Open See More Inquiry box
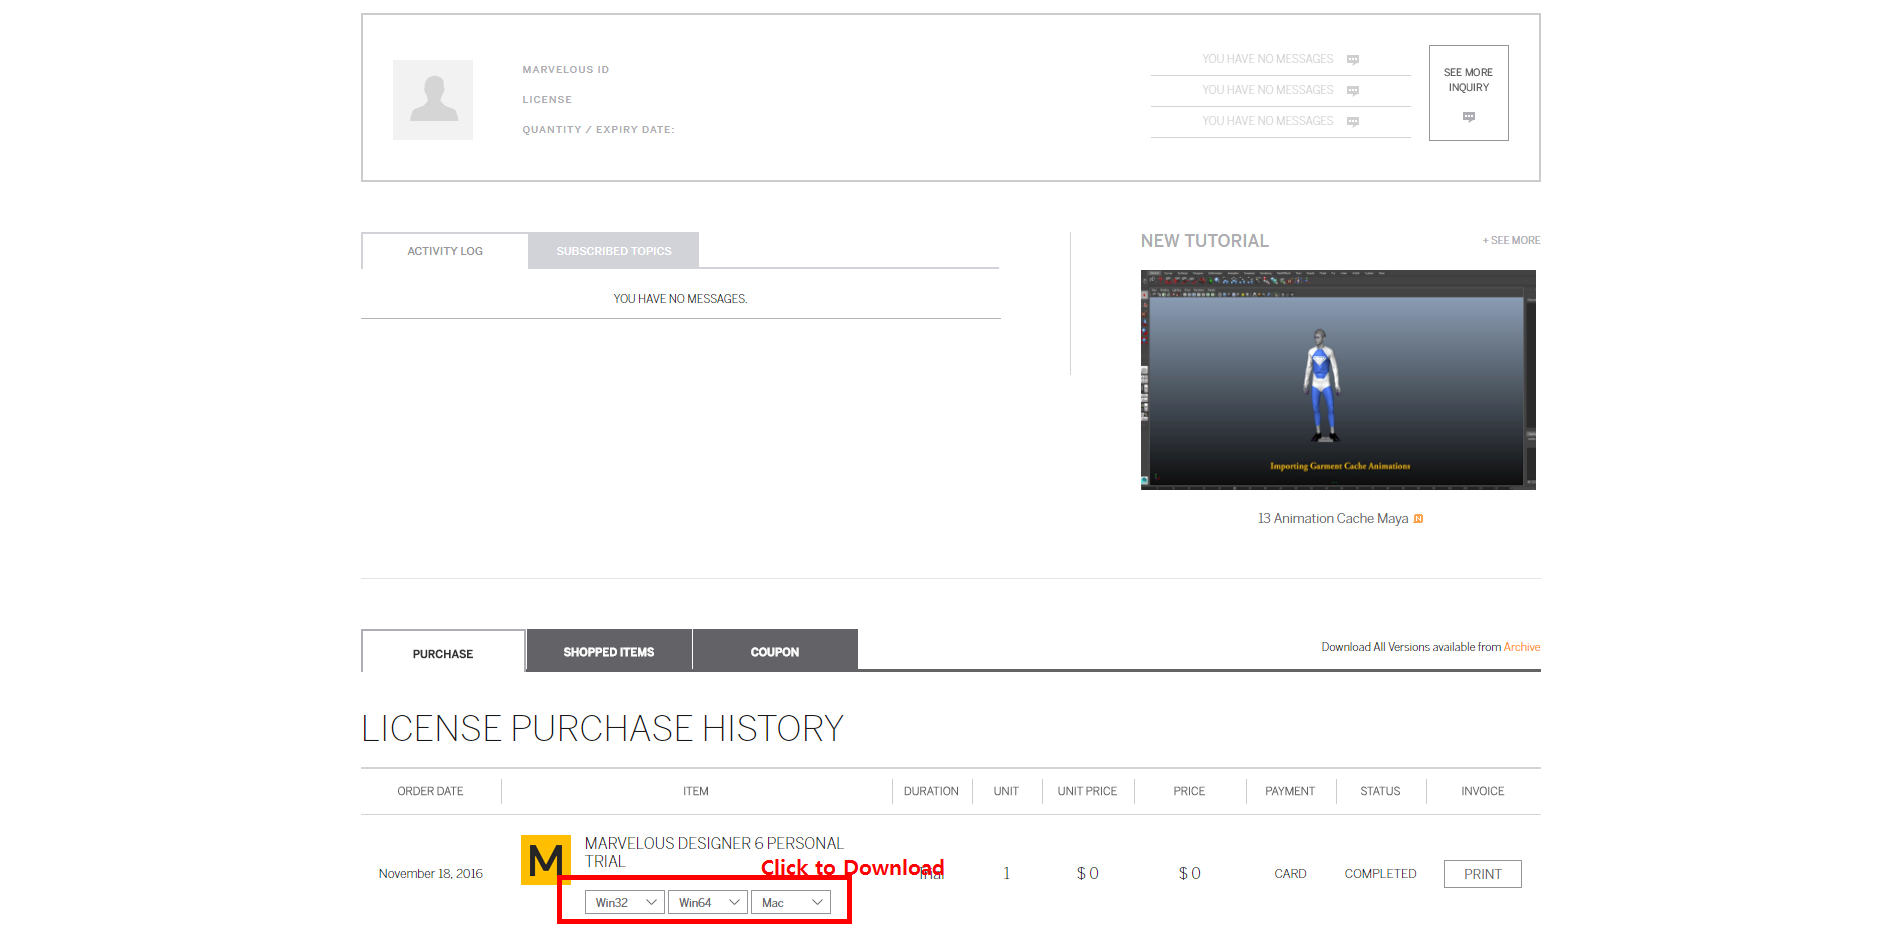Viewport: 1897px width, 929px height. [x=1469, y=93]
